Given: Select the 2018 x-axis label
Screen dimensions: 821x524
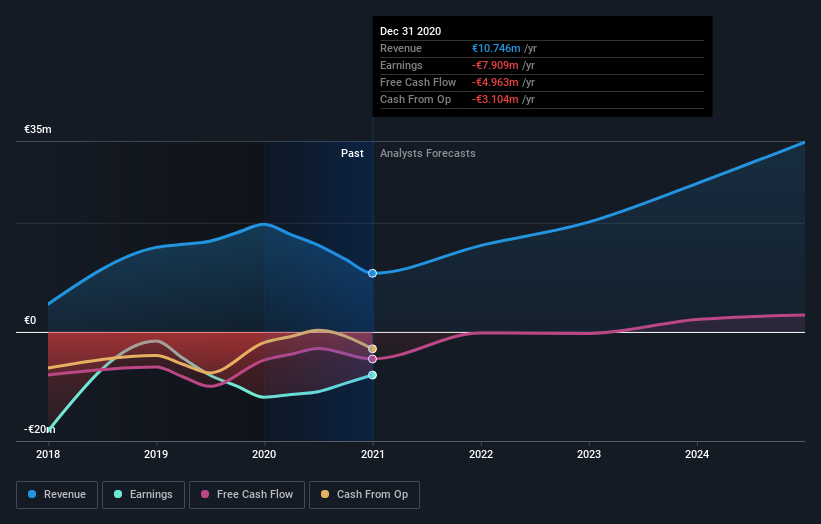Looking at the screenshot, I should click(48, 454).
